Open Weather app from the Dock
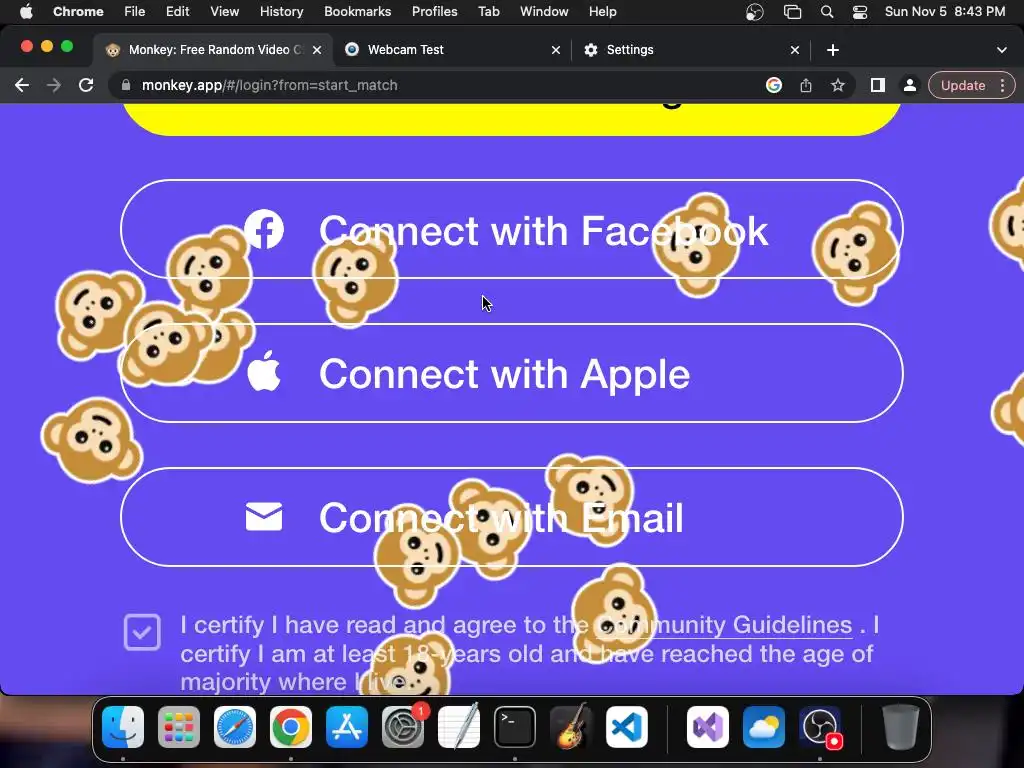The image size is (1024, 768). 764,727
